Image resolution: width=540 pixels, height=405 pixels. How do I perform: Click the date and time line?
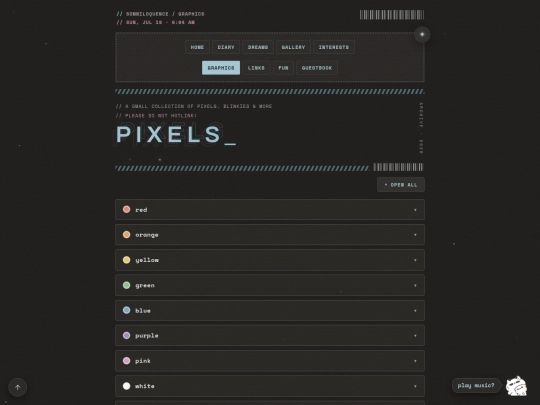tap(156, 22)
